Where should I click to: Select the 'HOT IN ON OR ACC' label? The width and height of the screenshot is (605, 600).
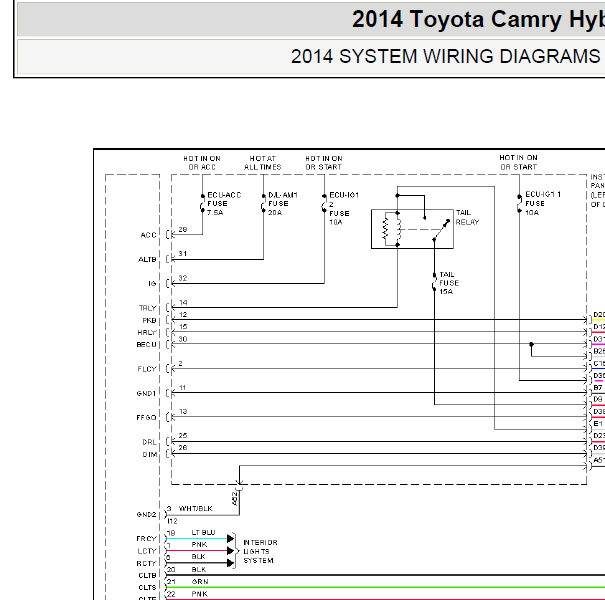coord(202,163)
